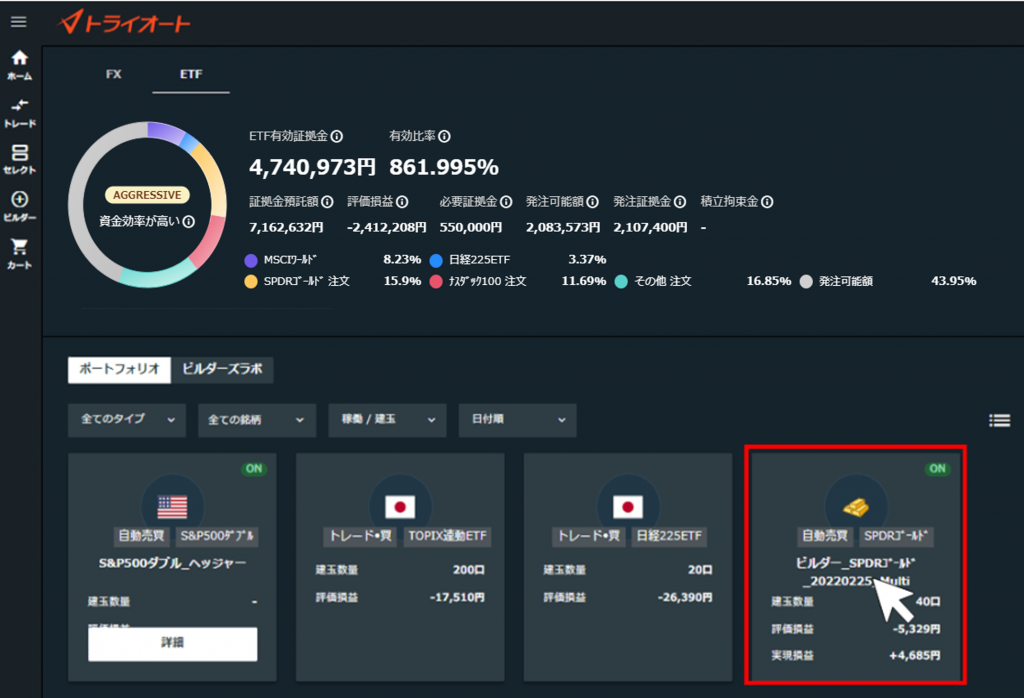Click info icon beside 必要証拠金
Viewport: 1024px width, 698px height.
[x=505, y=202]
